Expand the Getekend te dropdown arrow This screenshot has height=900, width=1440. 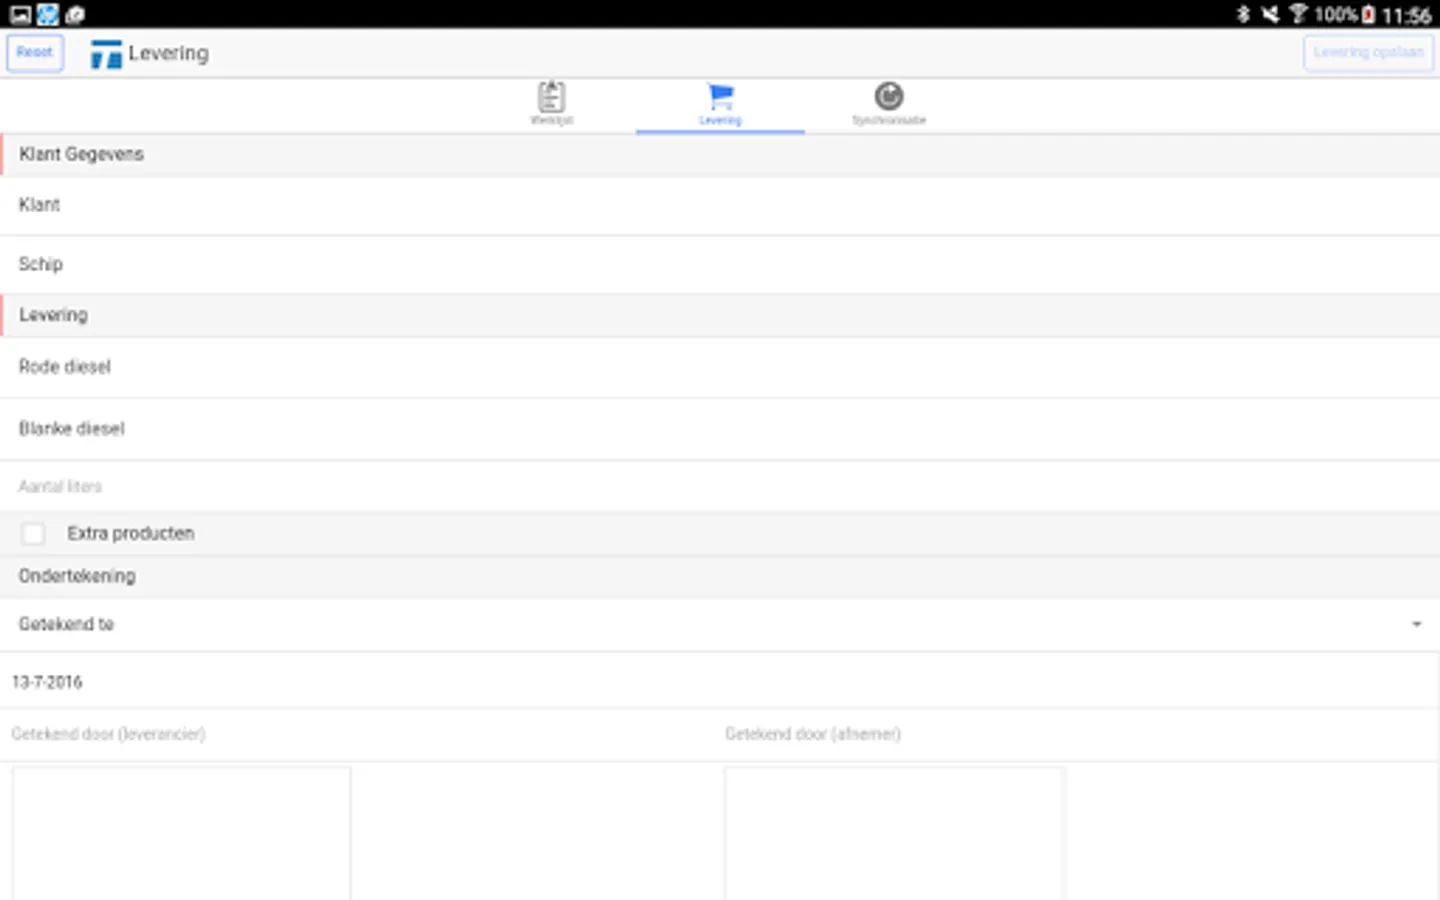pyautogui.click(x=1416, y=624)
